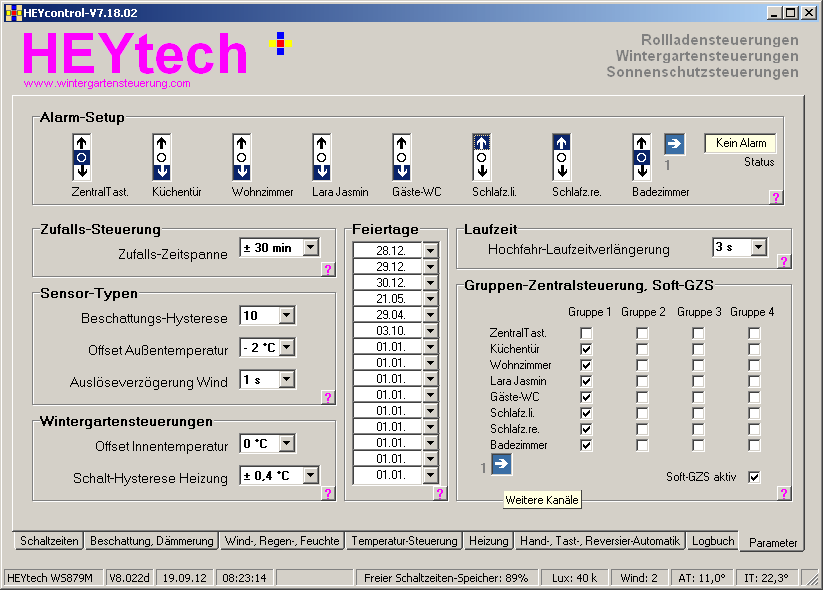Open help for Zufalls-Steuerung
Image resolution: width=823 pixels, height=590 pixels.
pyautogui.click(x=328, y=270)
